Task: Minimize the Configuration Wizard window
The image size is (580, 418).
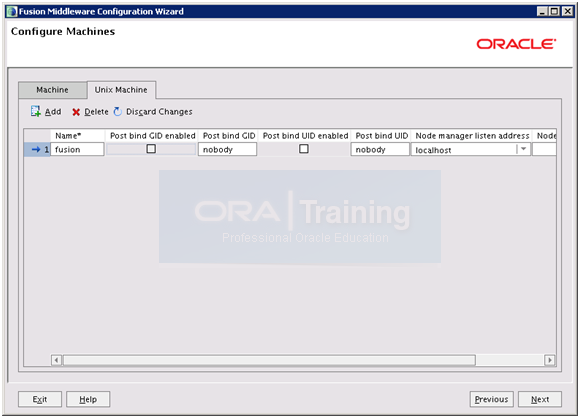Action: tap(542, 11)
